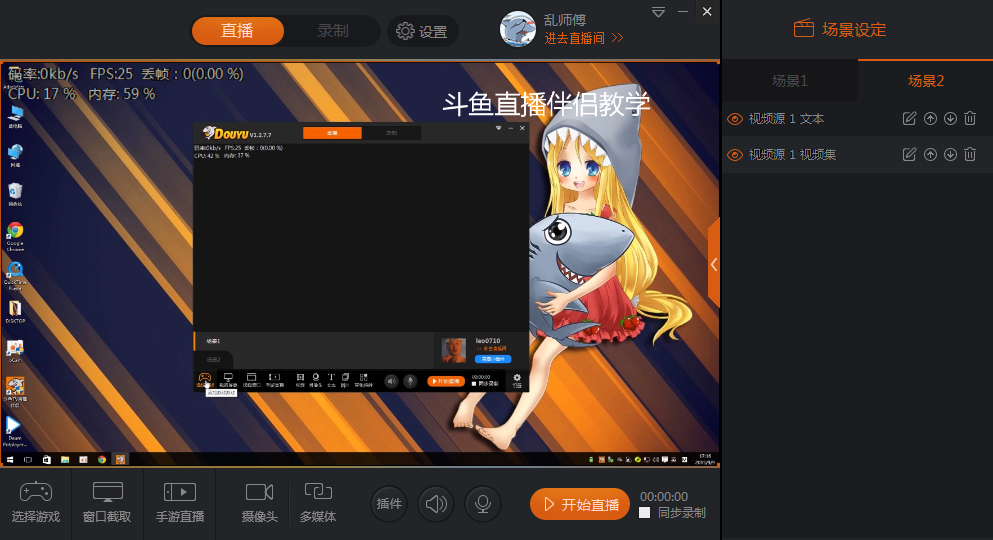993x540 pixels.
Task: Edit the 视频源 1 文本 source
Action: (909, 118)
